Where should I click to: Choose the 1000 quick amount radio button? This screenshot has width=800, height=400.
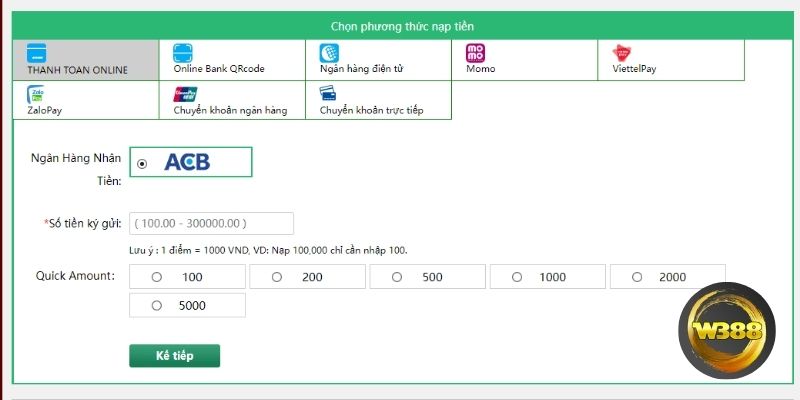pos(517,277)
